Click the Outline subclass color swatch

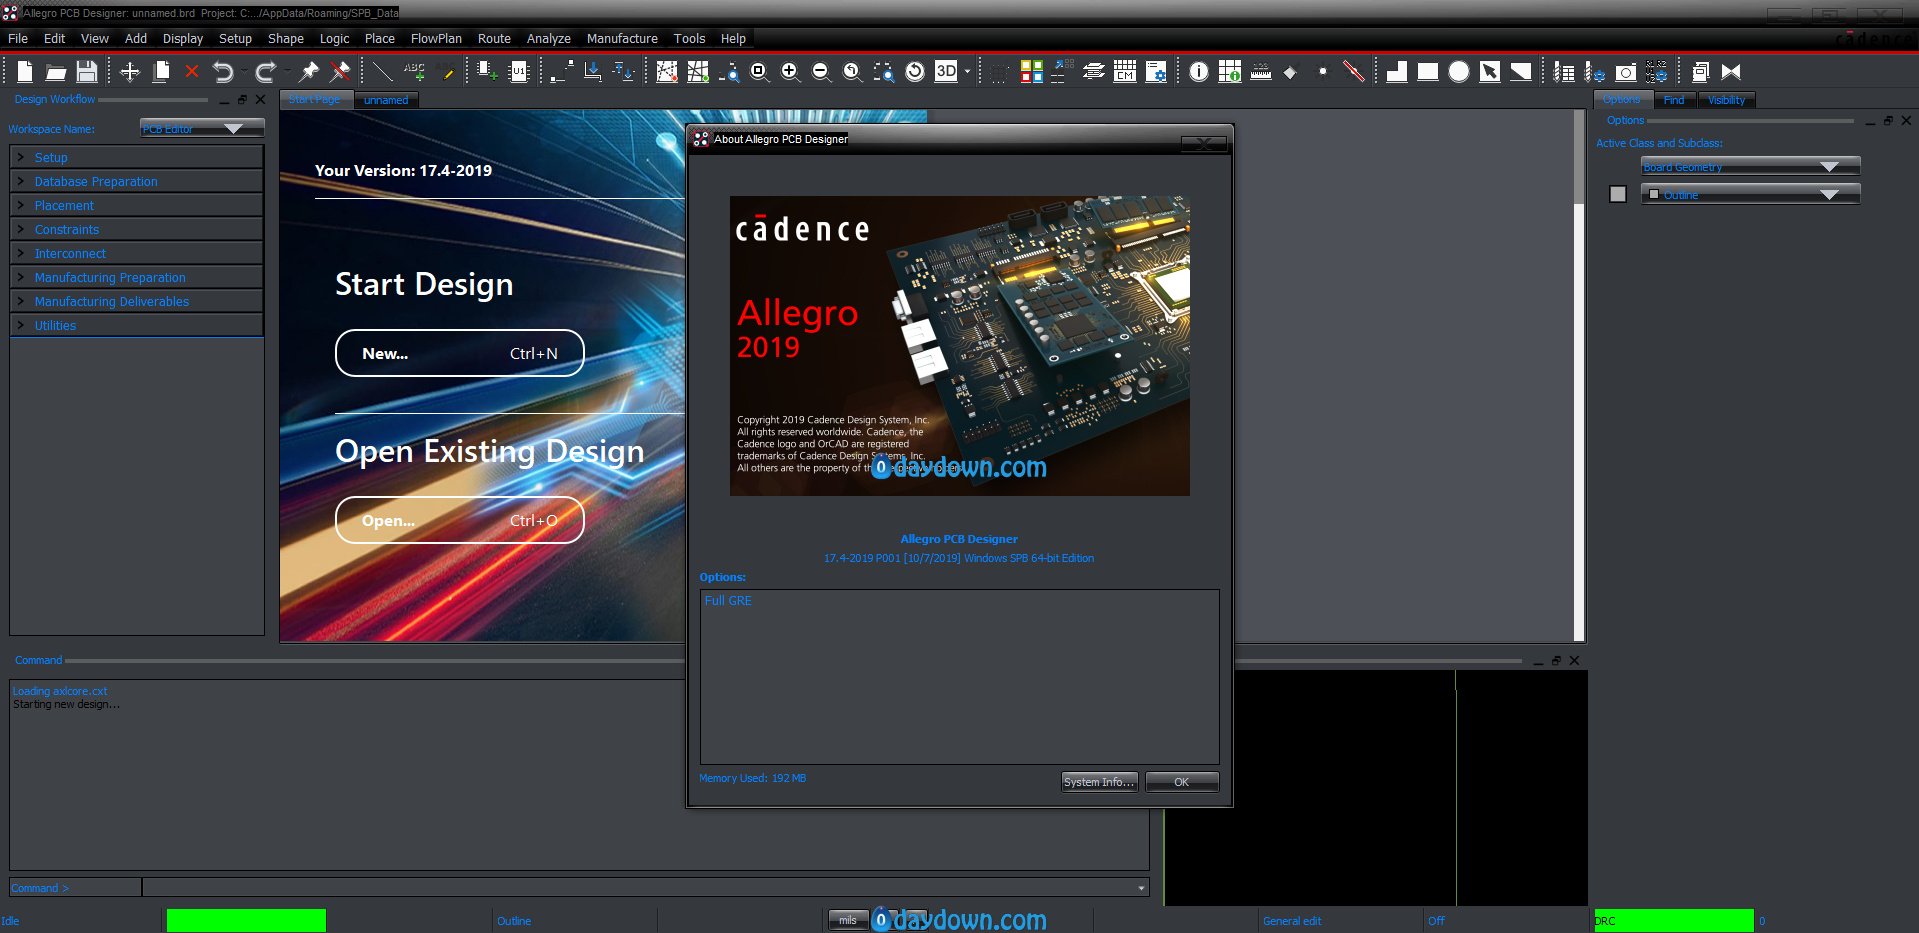tap(1618, 194)
